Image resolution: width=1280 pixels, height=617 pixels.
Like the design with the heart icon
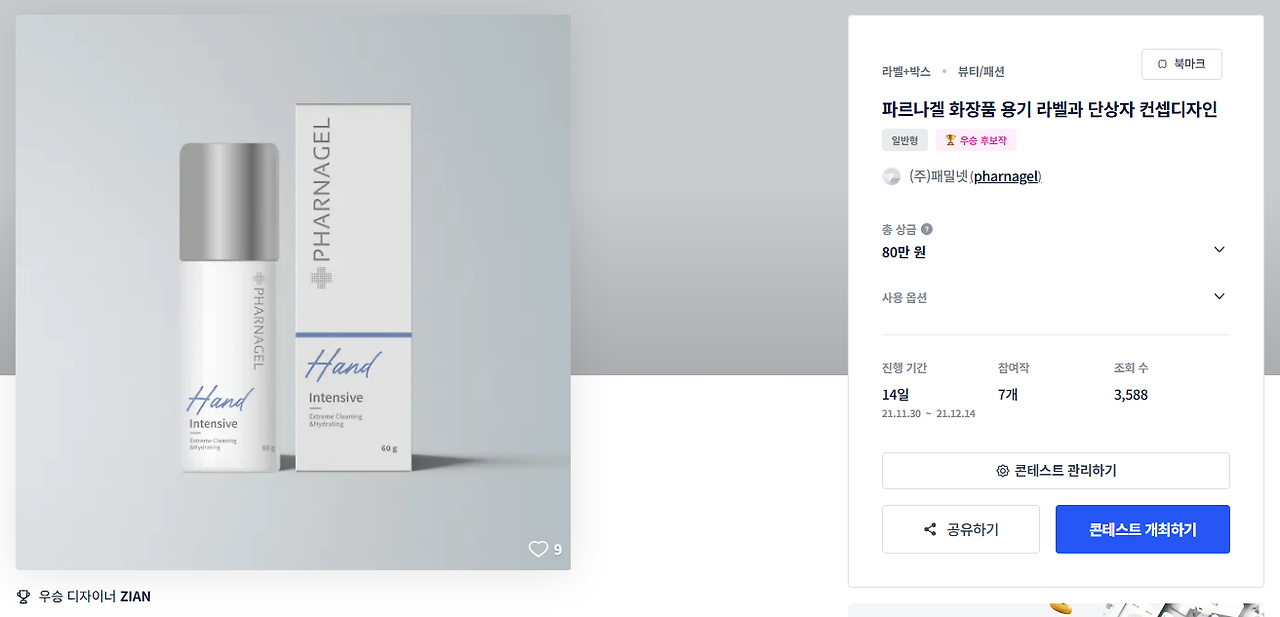click(538, 548)
